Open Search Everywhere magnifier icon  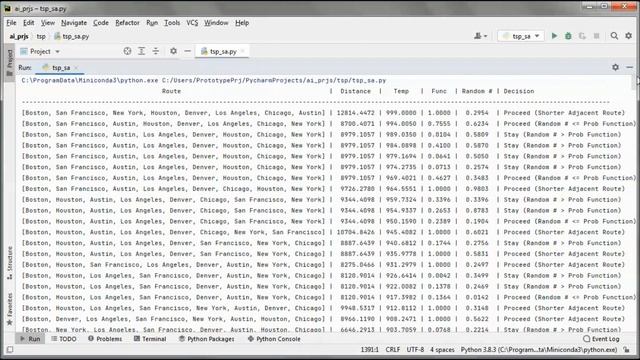click(614, 36)
